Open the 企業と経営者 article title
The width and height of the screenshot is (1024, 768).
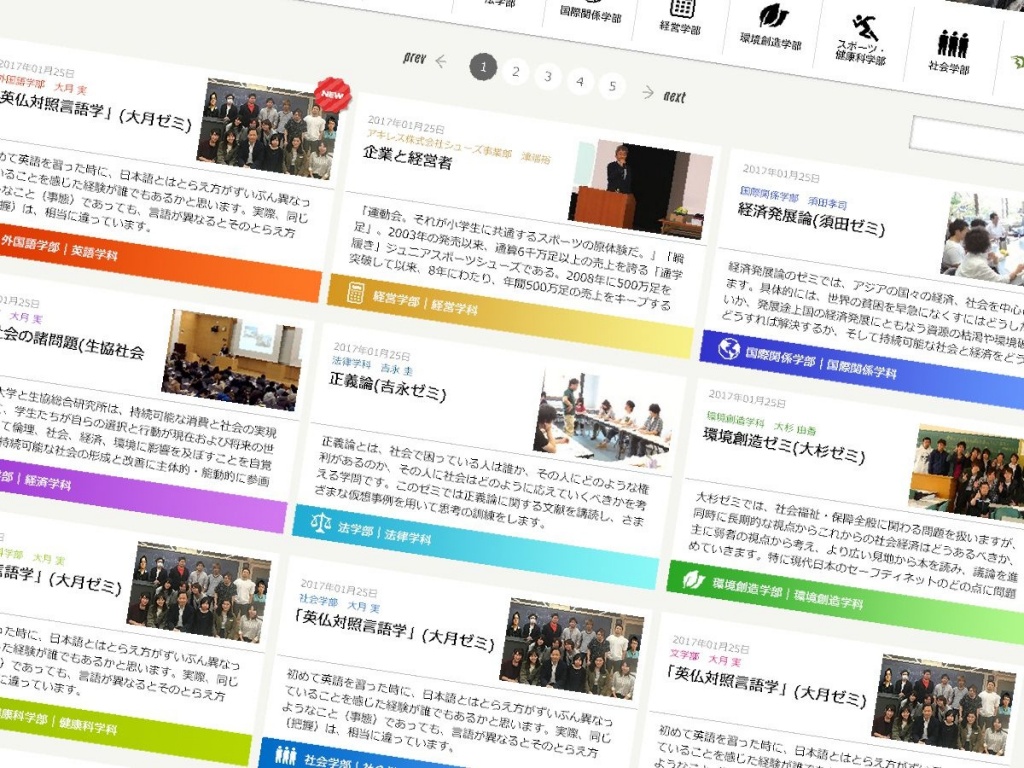(x=408, y=157)
